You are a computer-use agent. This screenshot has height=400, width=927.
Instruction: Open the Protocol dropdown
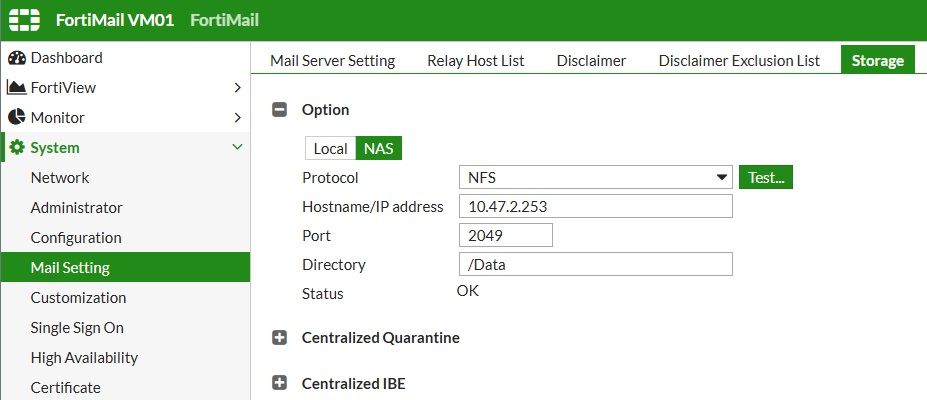point(596,178)
